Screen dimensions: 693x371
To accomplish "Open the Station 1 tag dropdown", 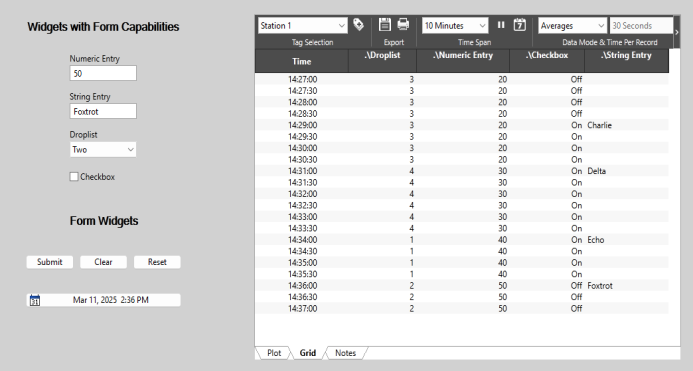I will point(303,26).
